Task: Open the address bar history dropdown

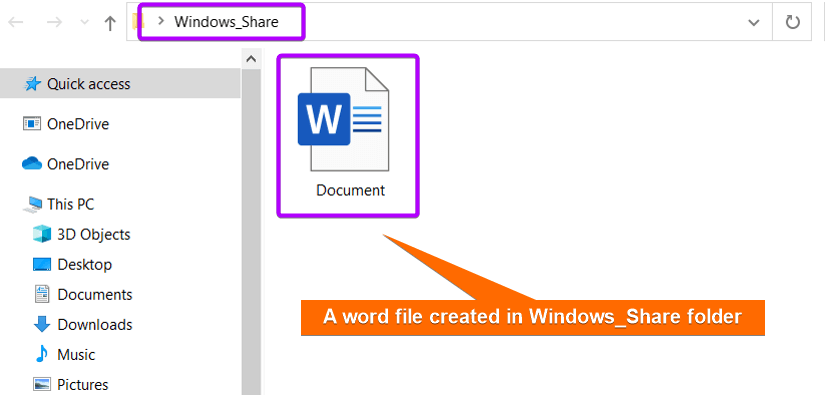Action: 753,22
